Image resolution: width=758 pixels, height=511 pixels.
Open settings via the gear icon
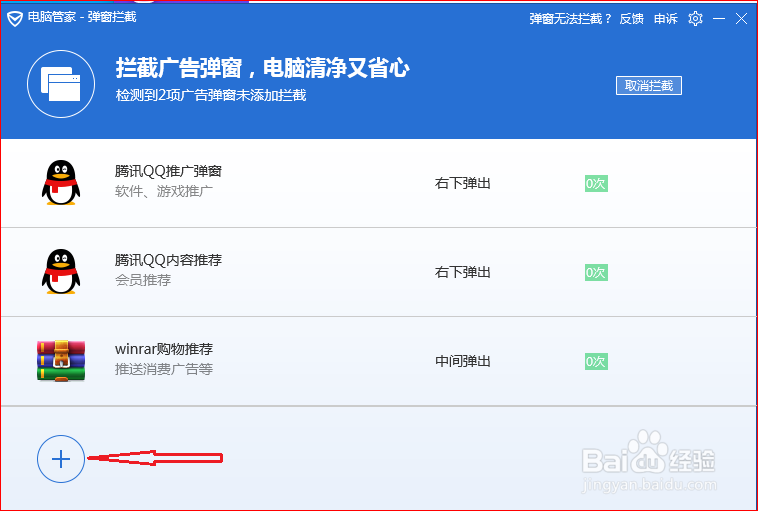(695, 19)
